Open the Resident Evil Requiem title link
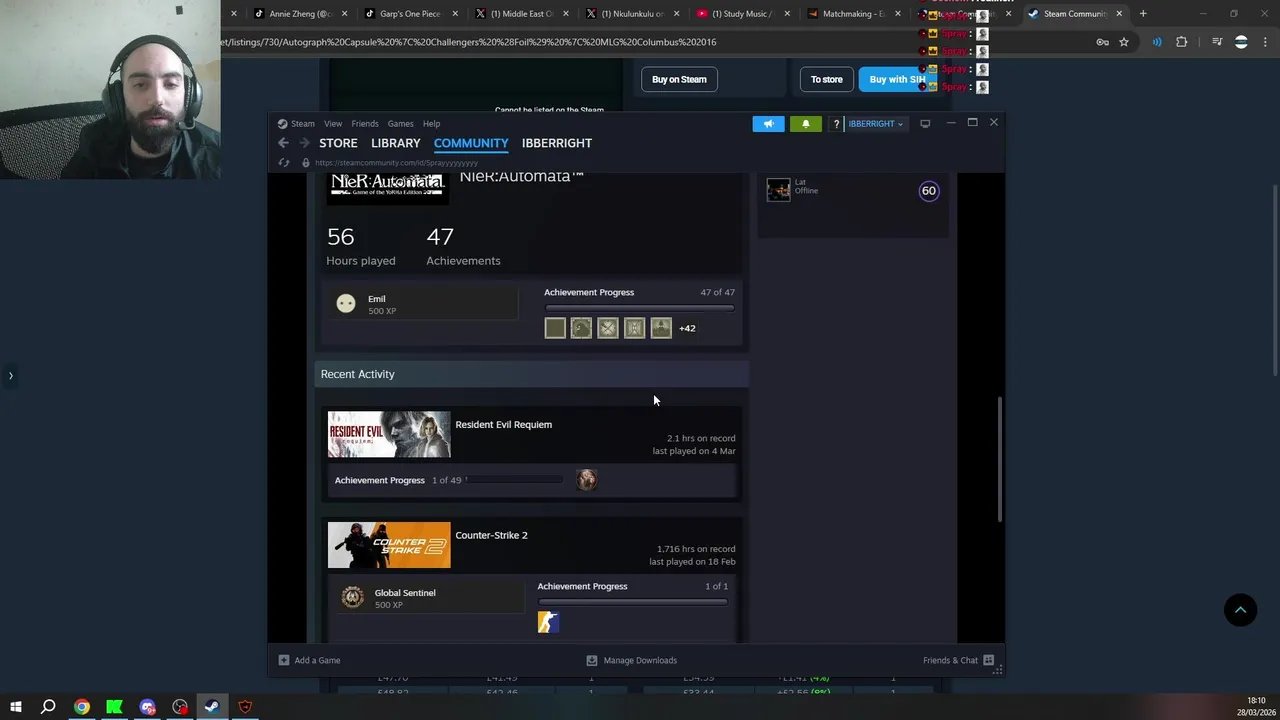The width and height of the screenshot is (1280, 720). [503, 424]
